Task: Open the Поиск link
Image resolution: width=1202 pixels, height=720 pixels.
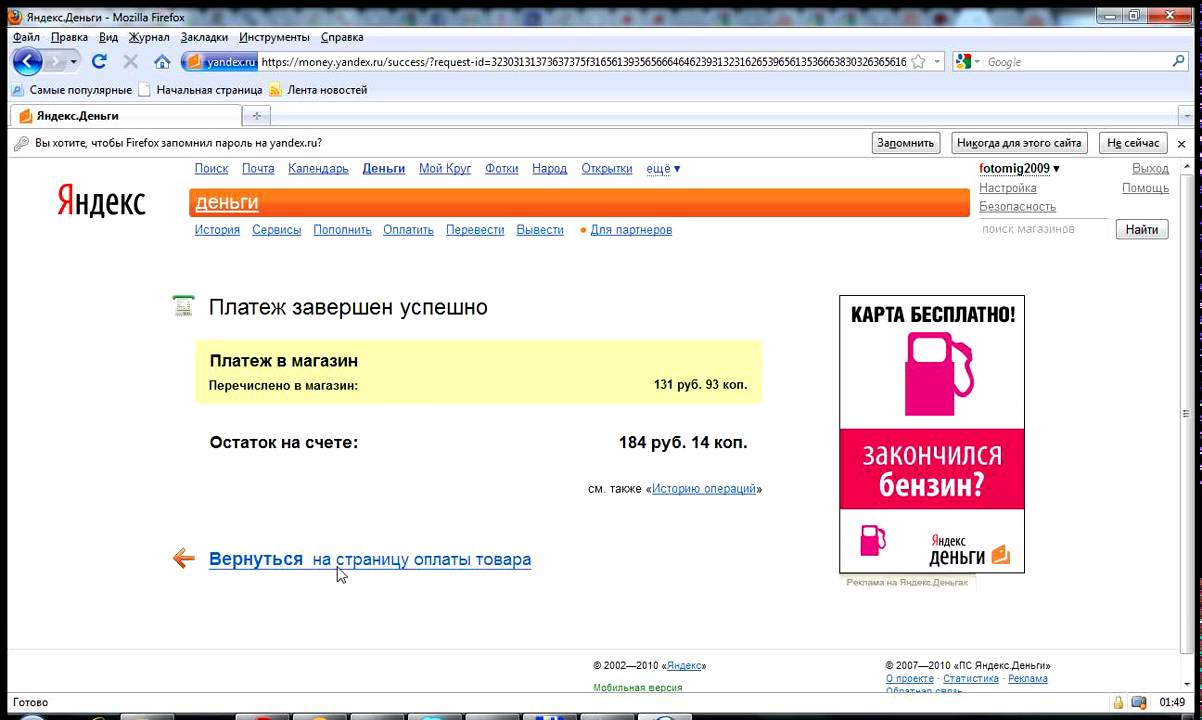Action: [x=211, y=169]
